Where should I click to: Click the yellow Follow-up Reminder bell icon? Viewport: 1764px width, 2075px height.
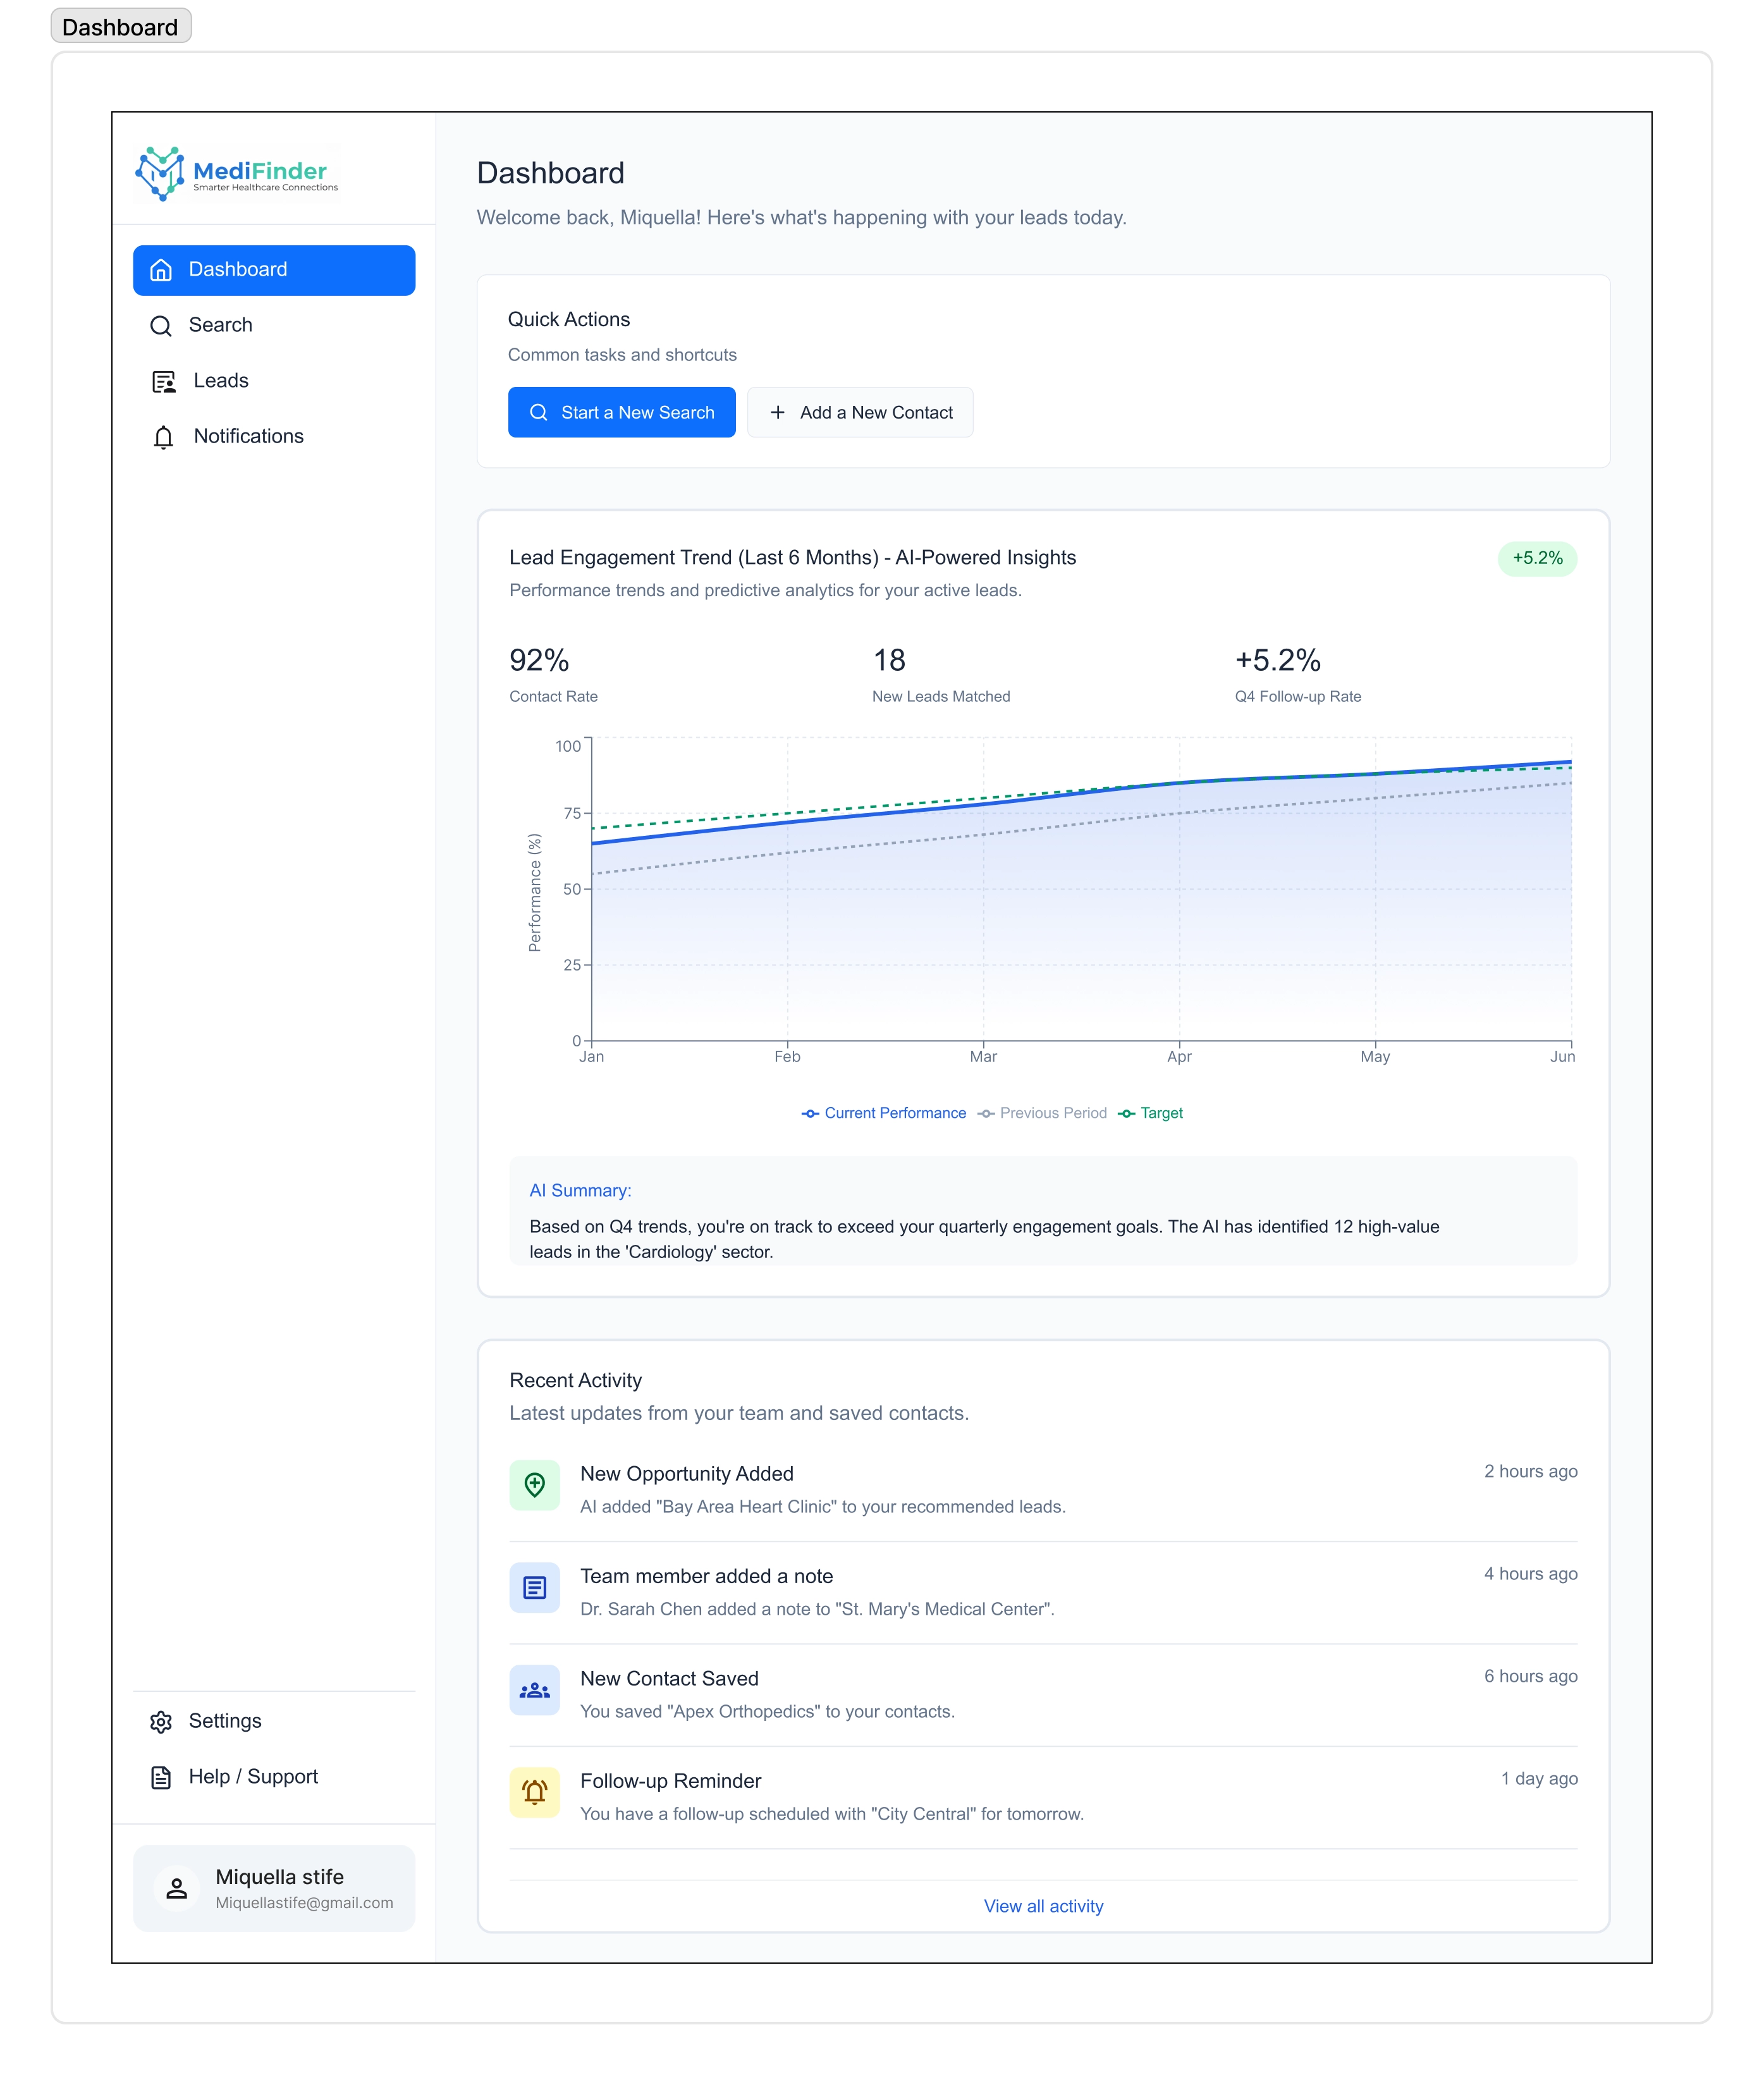pyautogui.click(x=535, y=1792)
